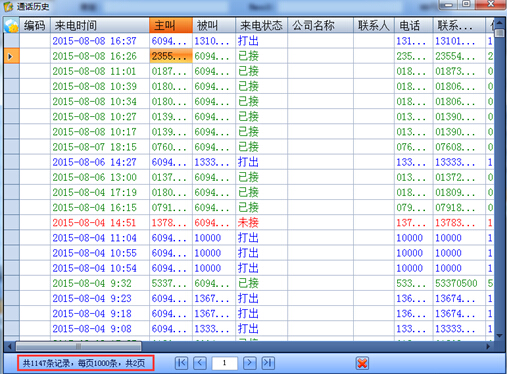Screen dimensions: 507x374
Task: Sort by 被叫 column header
Action: tap(214, 26)
